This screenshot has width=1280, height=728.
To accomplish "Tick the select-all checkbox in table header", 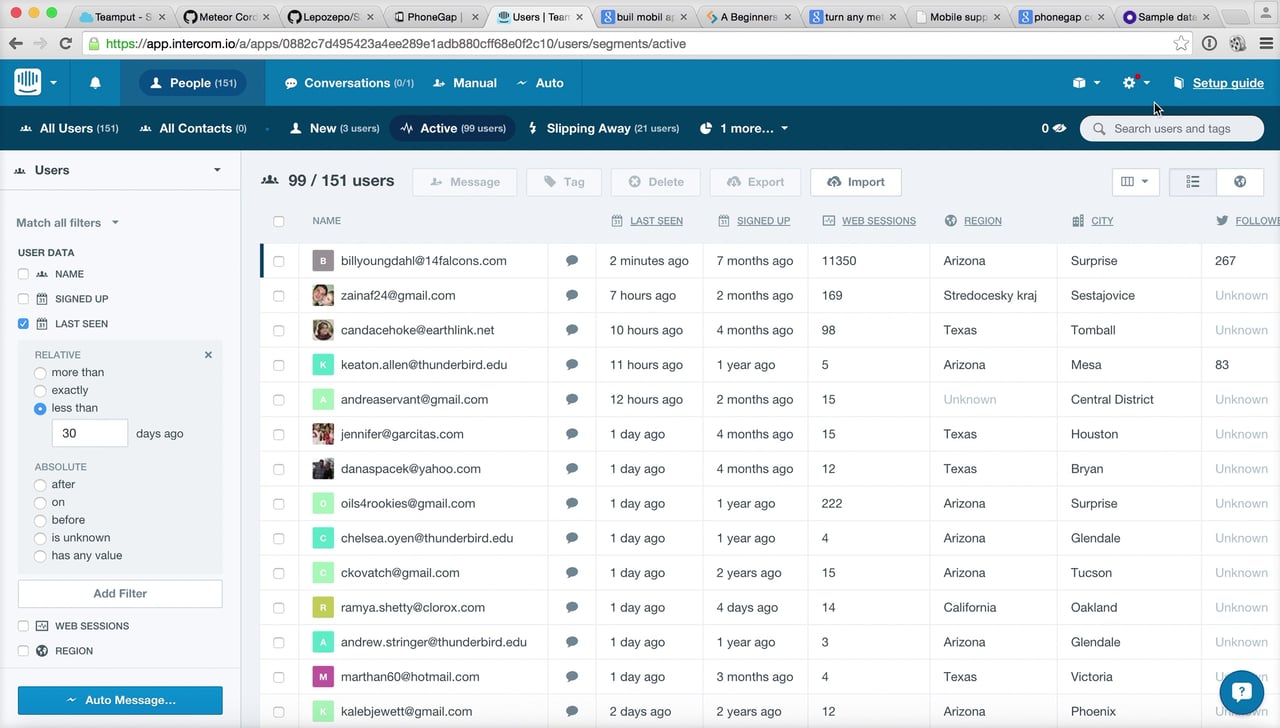I will point(279,221).
